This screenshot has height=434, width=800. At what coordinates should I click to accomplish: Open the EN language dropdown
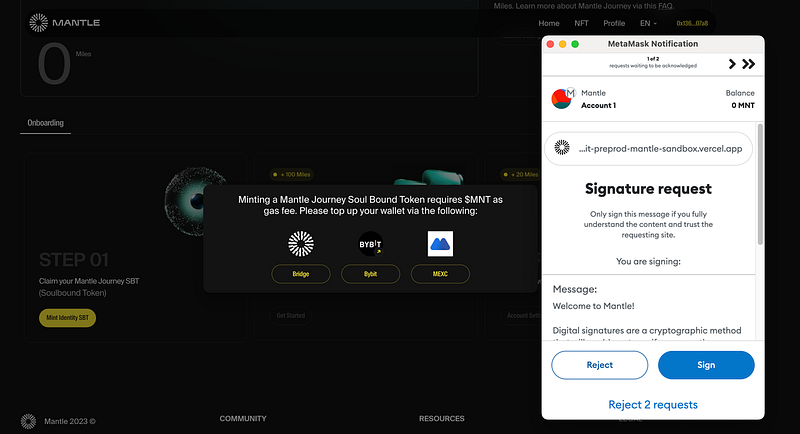pyautogui.click(x=648, y=23)
